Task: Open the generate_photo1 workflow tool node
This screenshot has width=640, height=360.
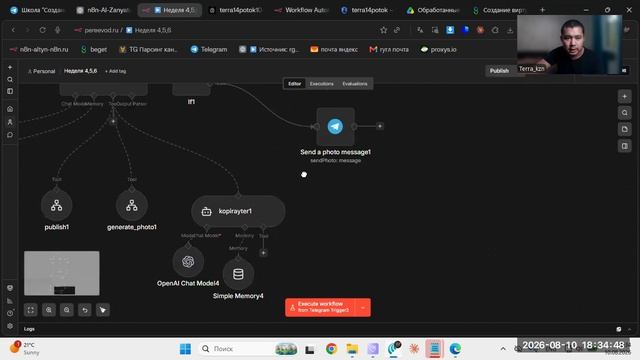Action: point(131,205)
